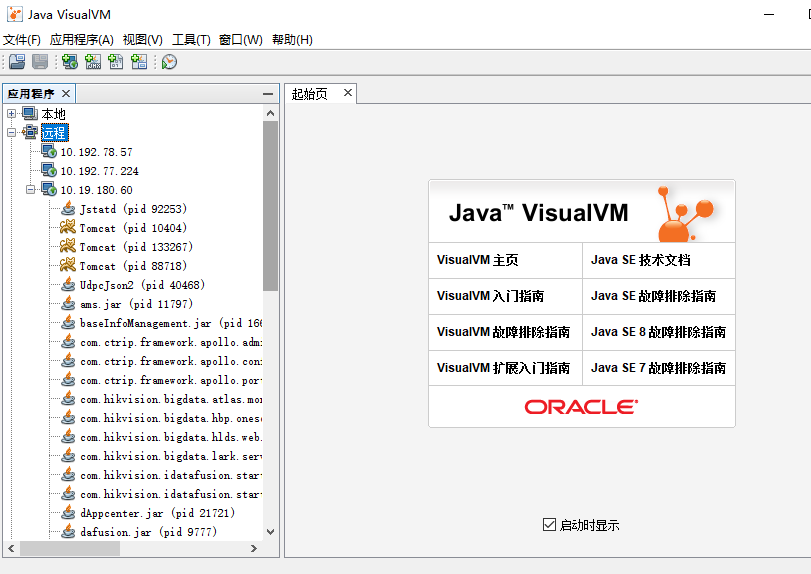Viewport: 811px width, 574px height.
Task: Click the Java icon beside Jstatd (pid 92253)
Action: click(x=68, y=208)
